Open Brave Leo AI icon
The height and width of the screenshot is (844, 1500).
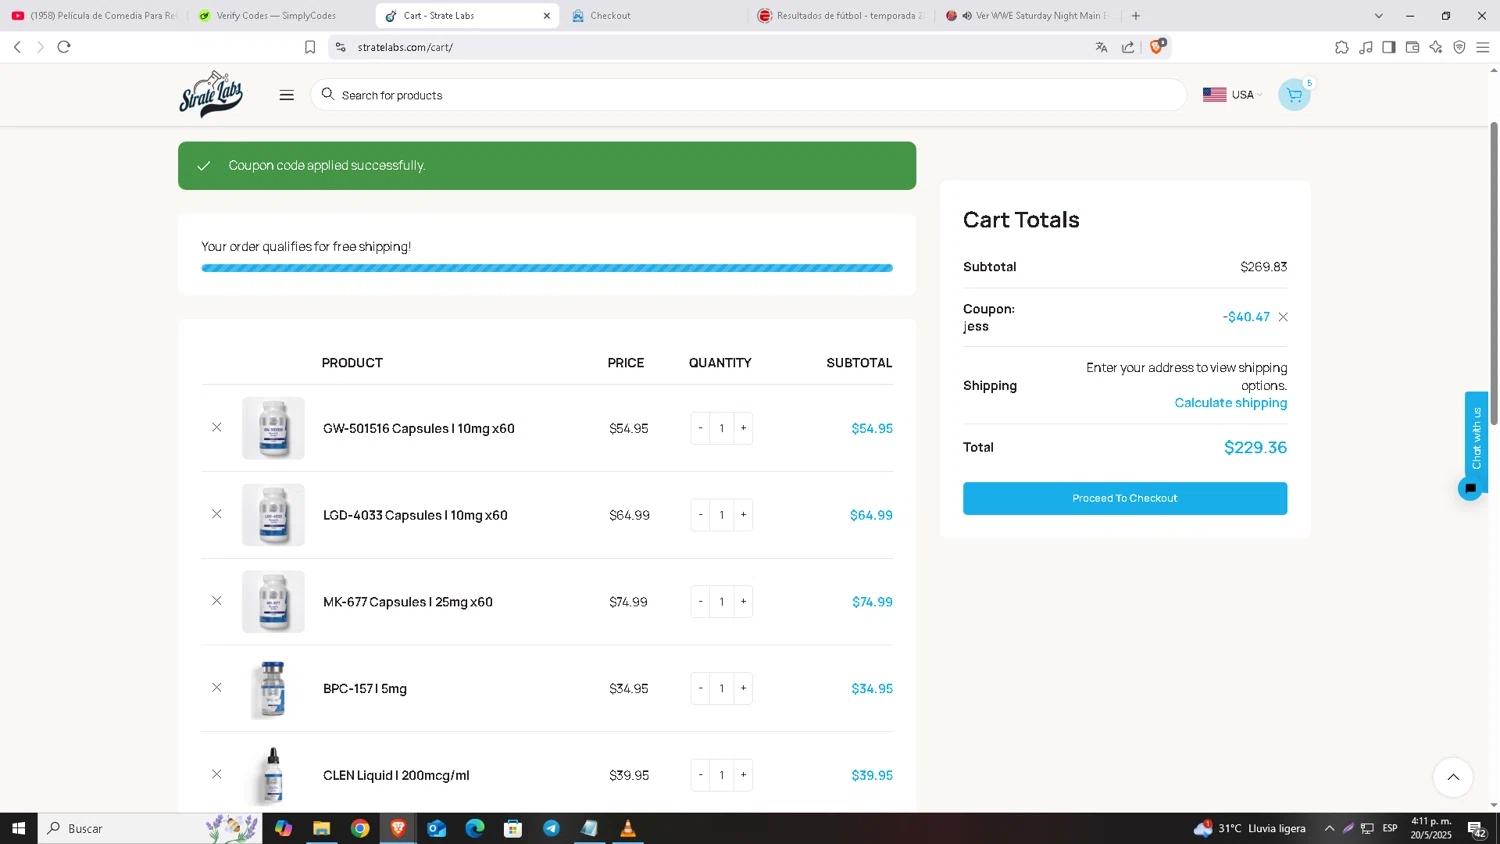1436,47
